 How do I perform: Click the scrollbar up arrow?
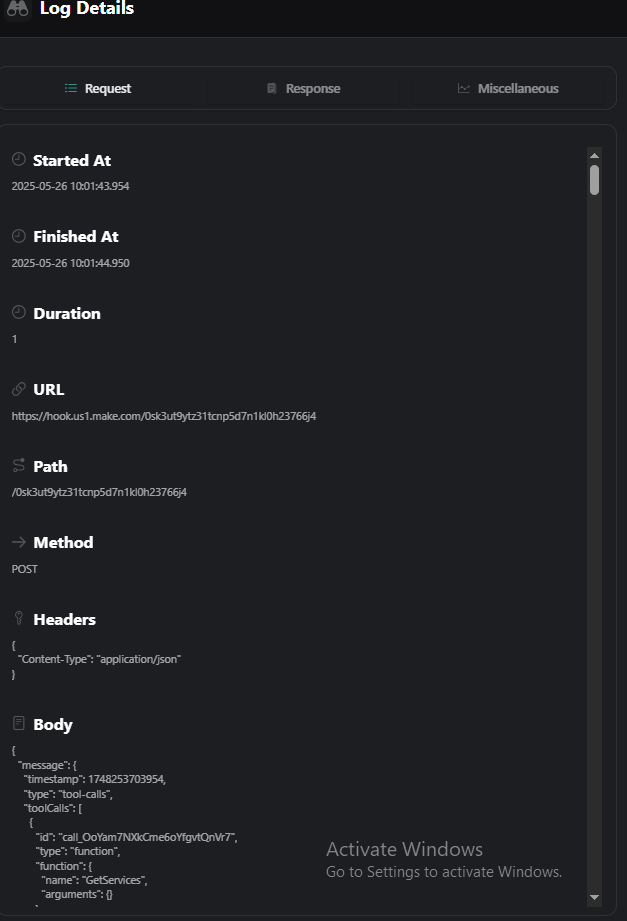594,155
